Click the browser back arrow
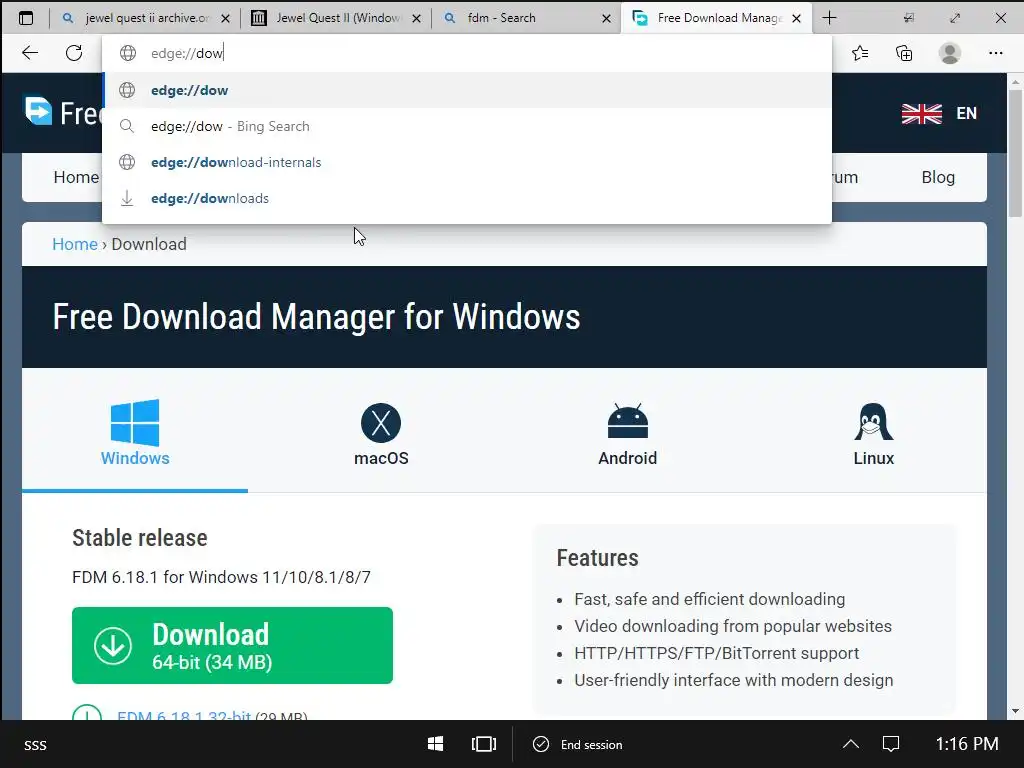Viewport: 1024px width, 768px height. [x=30, y=53]
